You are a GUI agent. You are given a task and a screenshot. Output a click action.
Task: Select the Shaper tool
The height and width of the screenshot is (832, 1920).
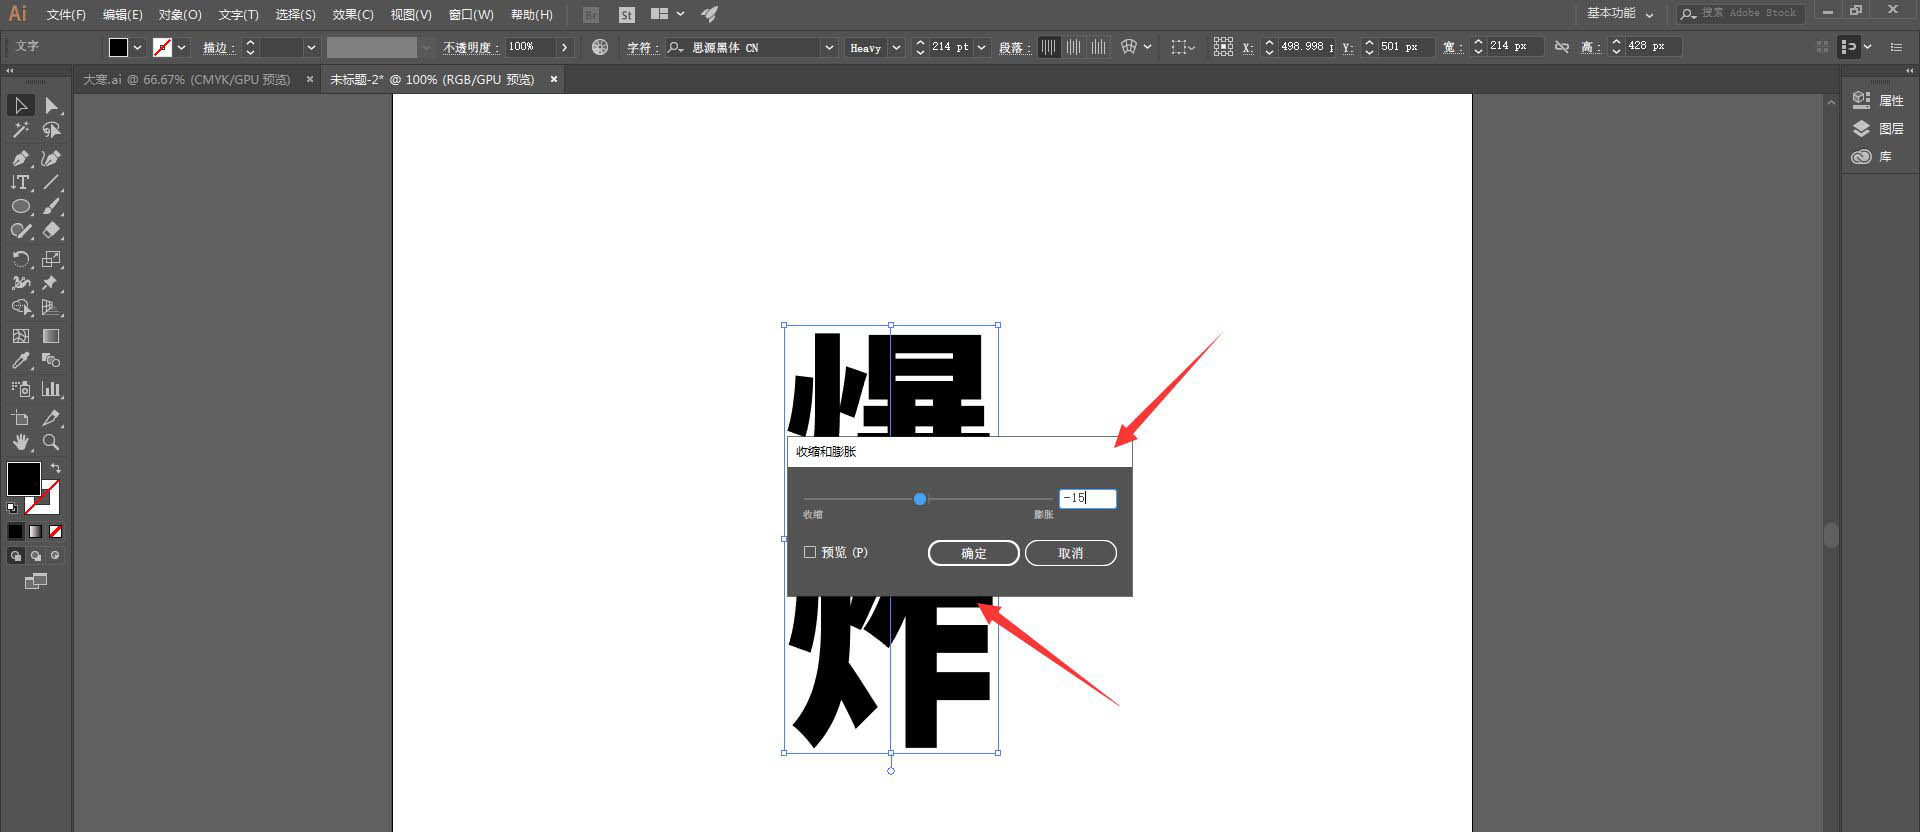(21, 230)
